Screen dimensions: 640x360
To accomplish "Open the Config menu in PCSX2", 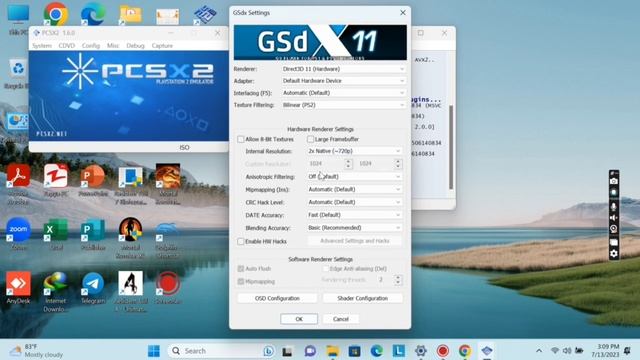I will tap(91, 46).
